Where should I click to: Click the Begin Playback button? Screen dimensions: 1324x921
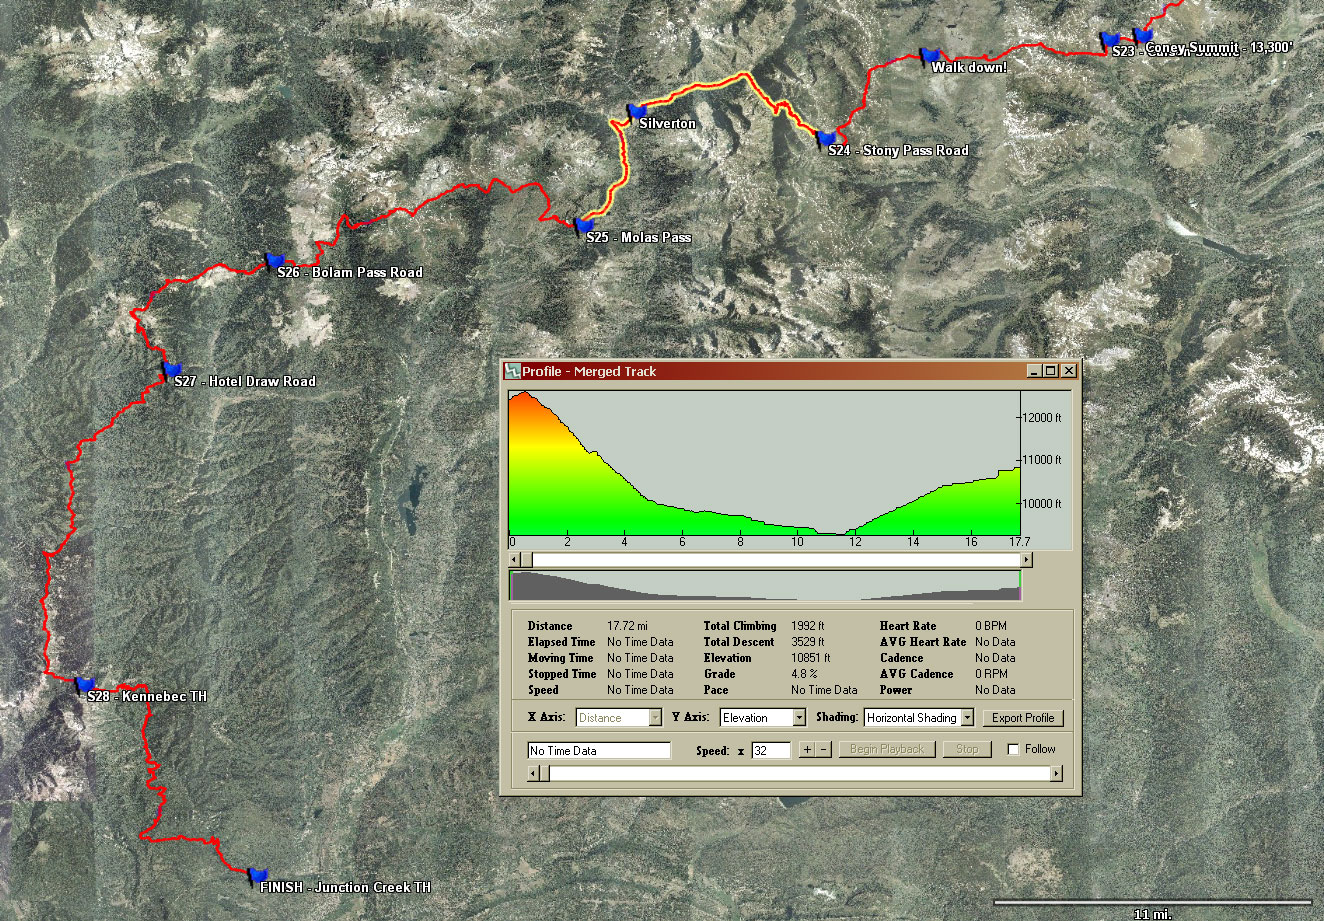tap(887, 749)
